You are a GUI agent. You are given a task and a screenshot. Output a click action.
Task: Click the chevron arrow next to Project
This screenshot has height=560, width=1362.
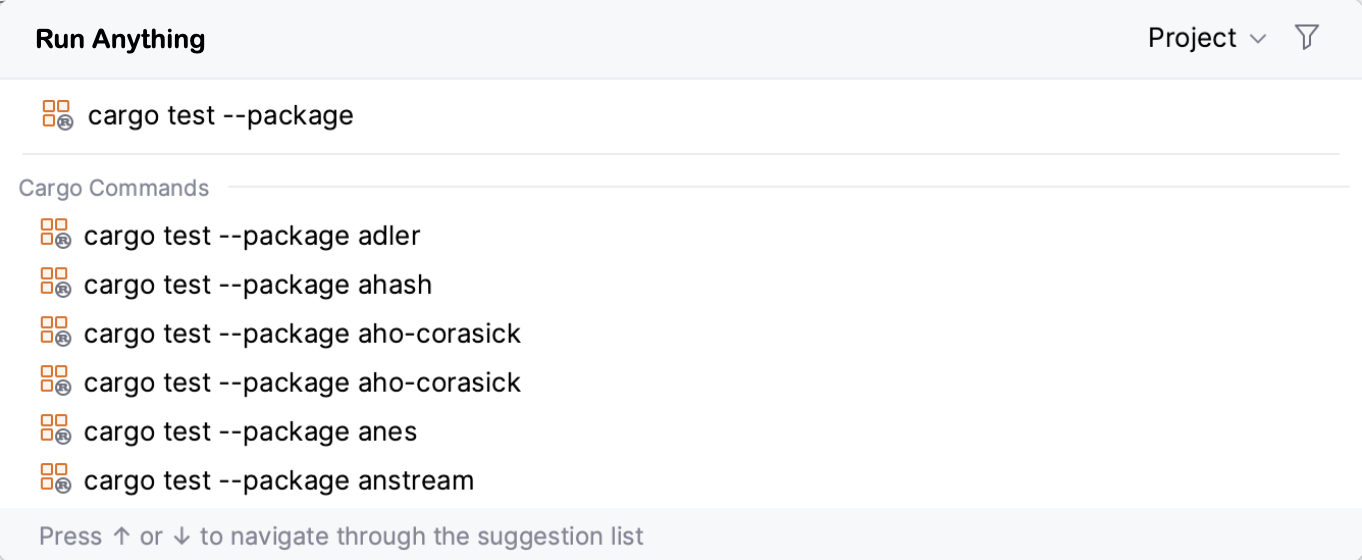tap(1258, 39)
